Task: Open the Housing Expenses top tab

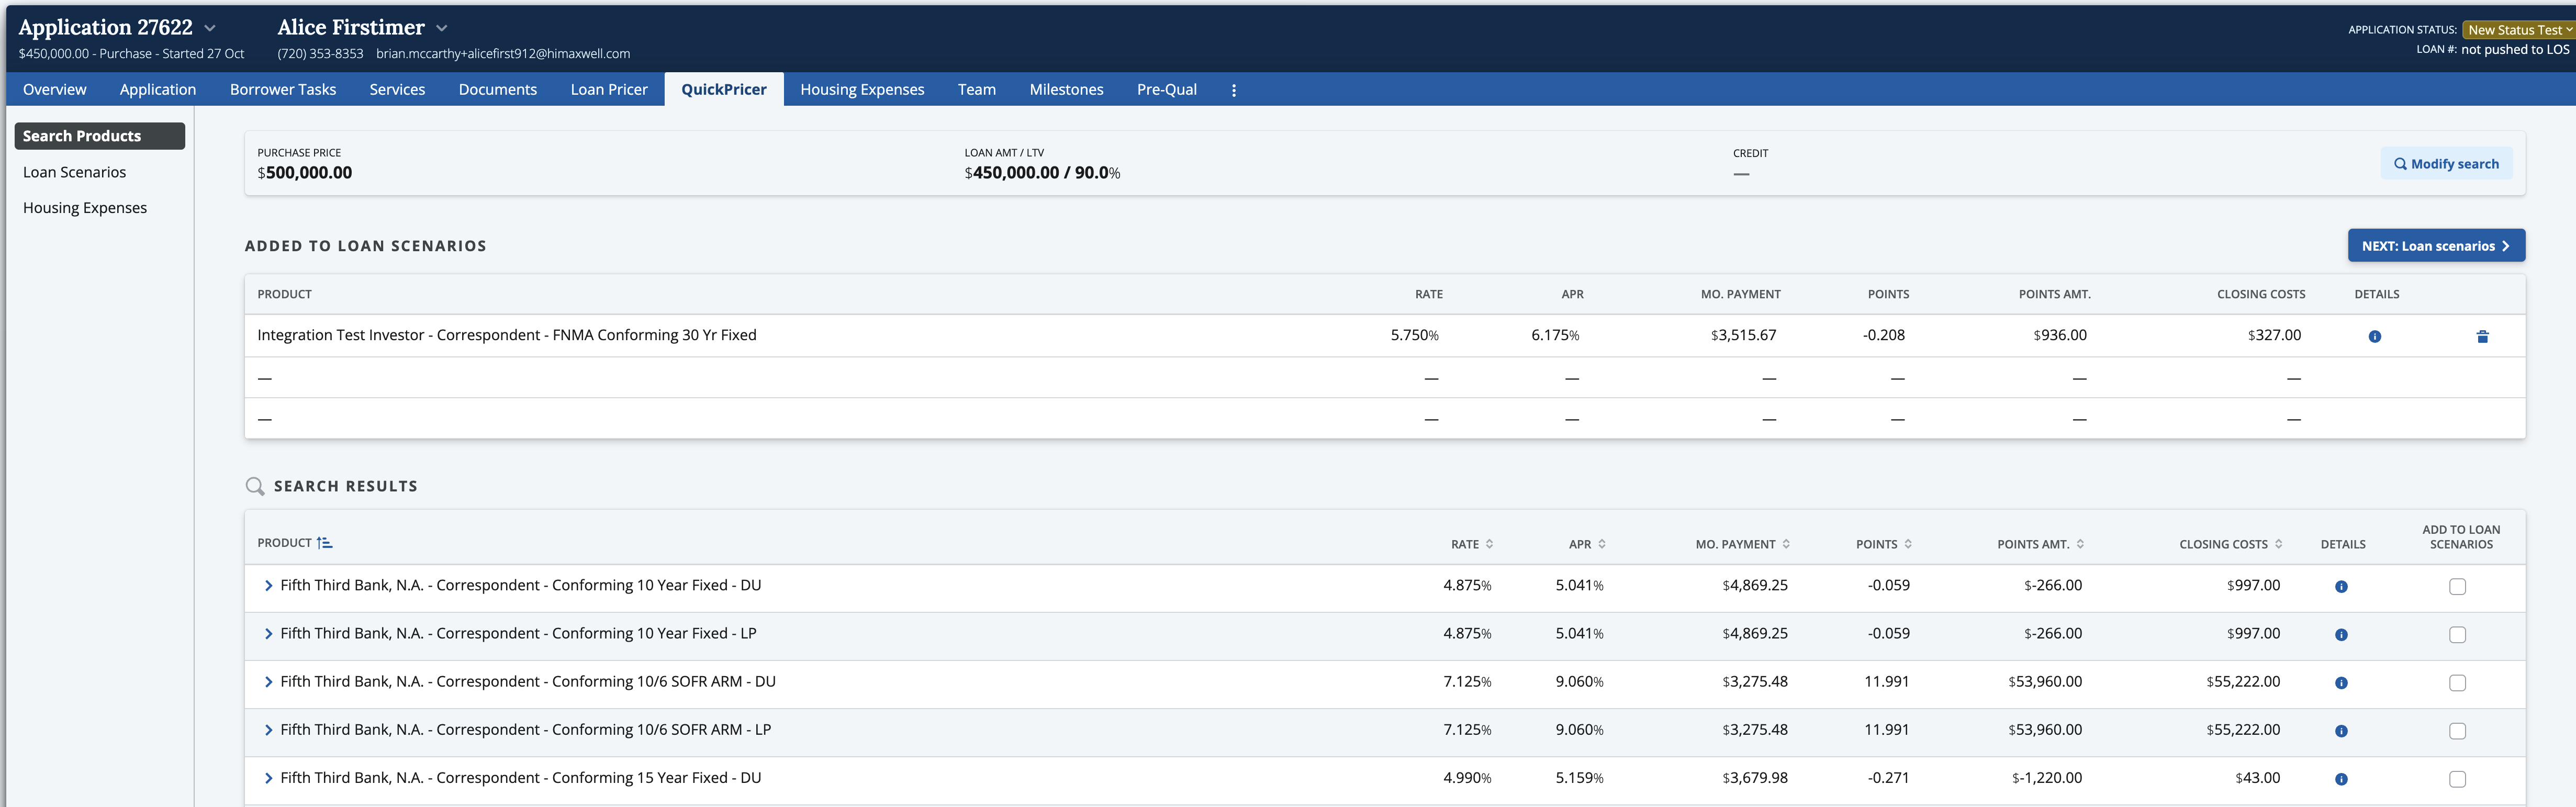Action: pos(861,90)
